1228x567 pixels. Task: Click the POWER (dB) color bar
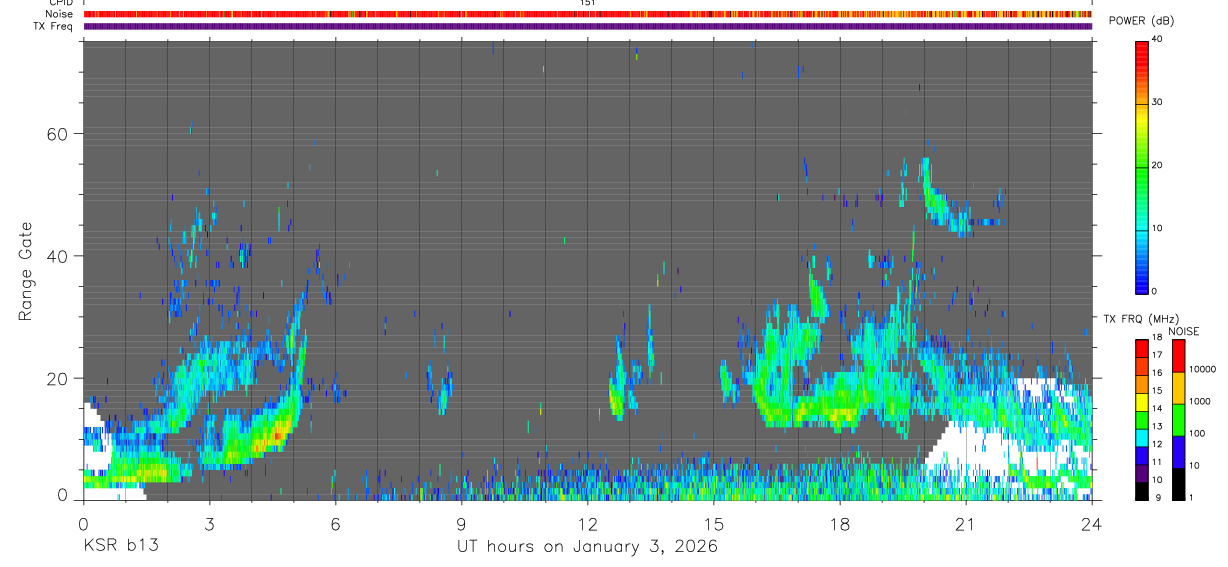[1142, 166]
